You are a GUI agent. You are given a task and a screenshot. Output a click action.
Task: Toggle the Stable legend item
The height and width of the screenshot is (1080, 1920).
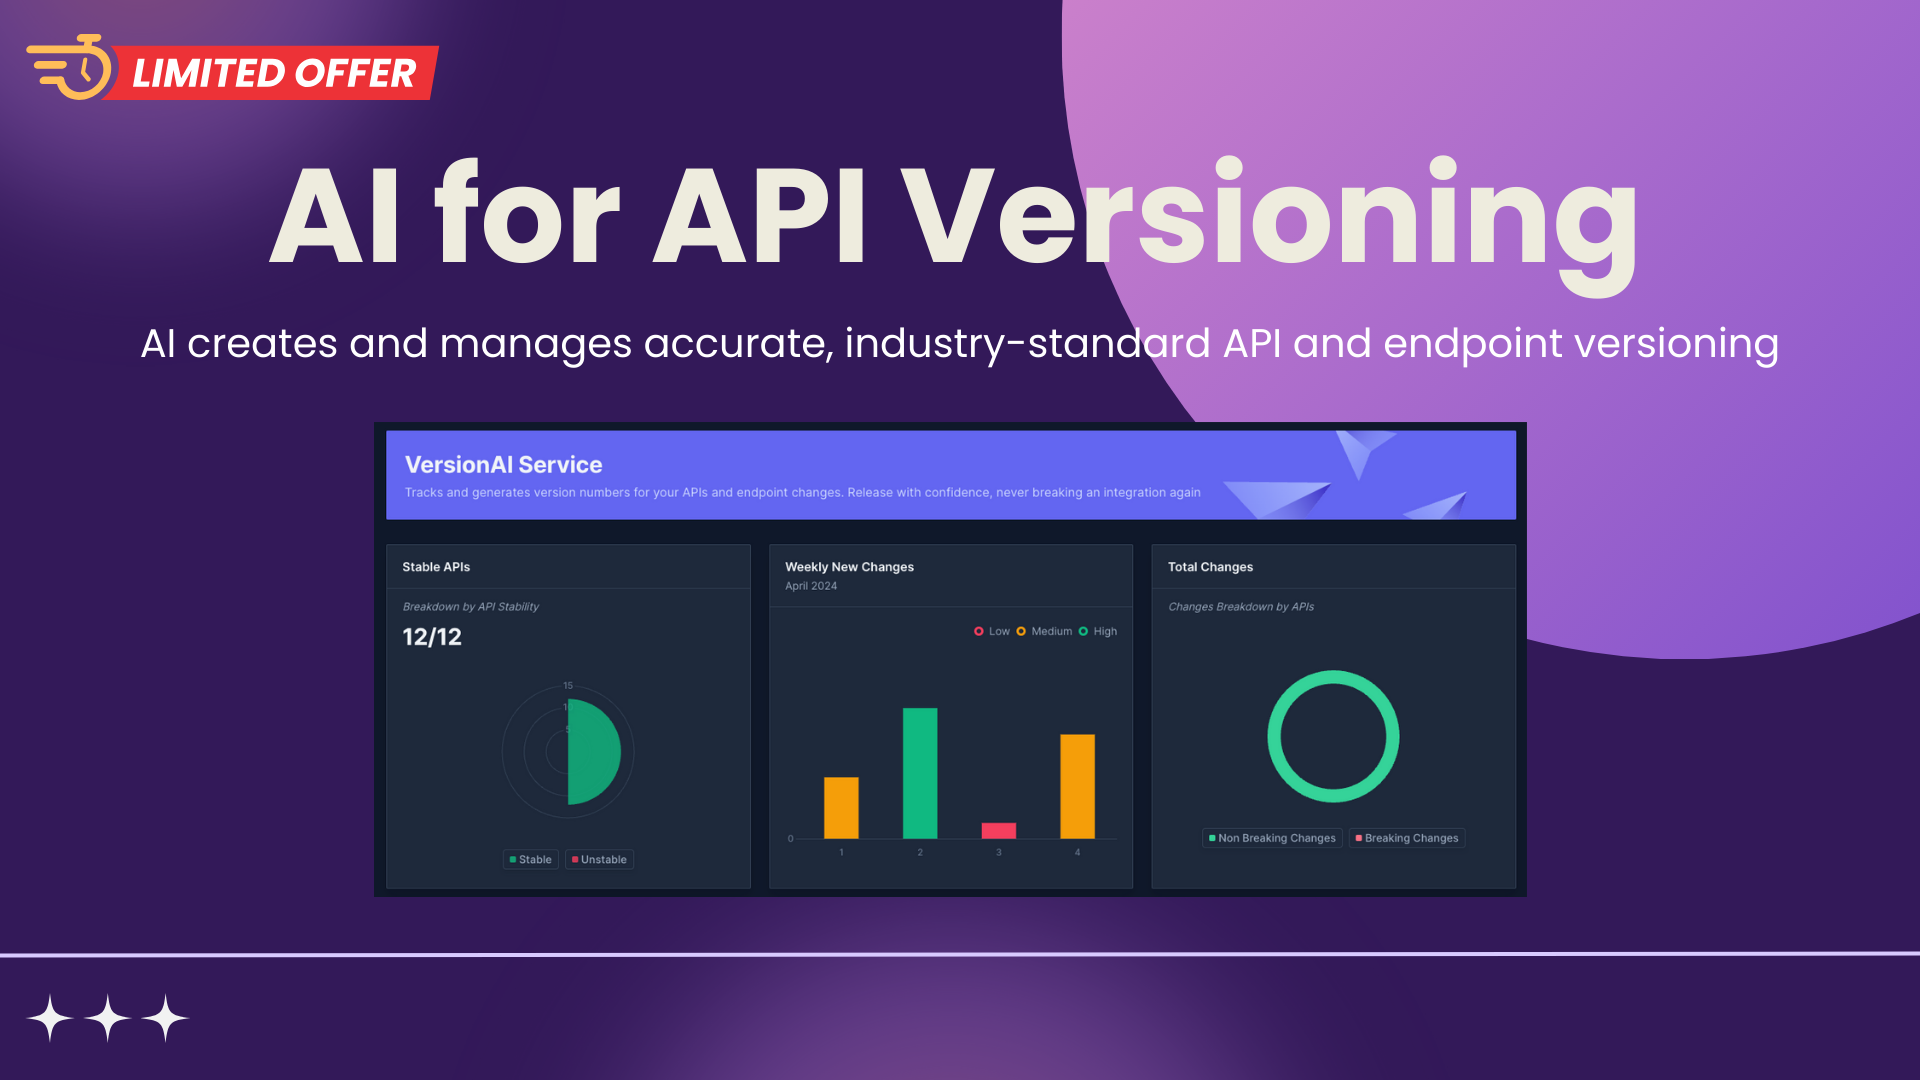tap(530, 860)
